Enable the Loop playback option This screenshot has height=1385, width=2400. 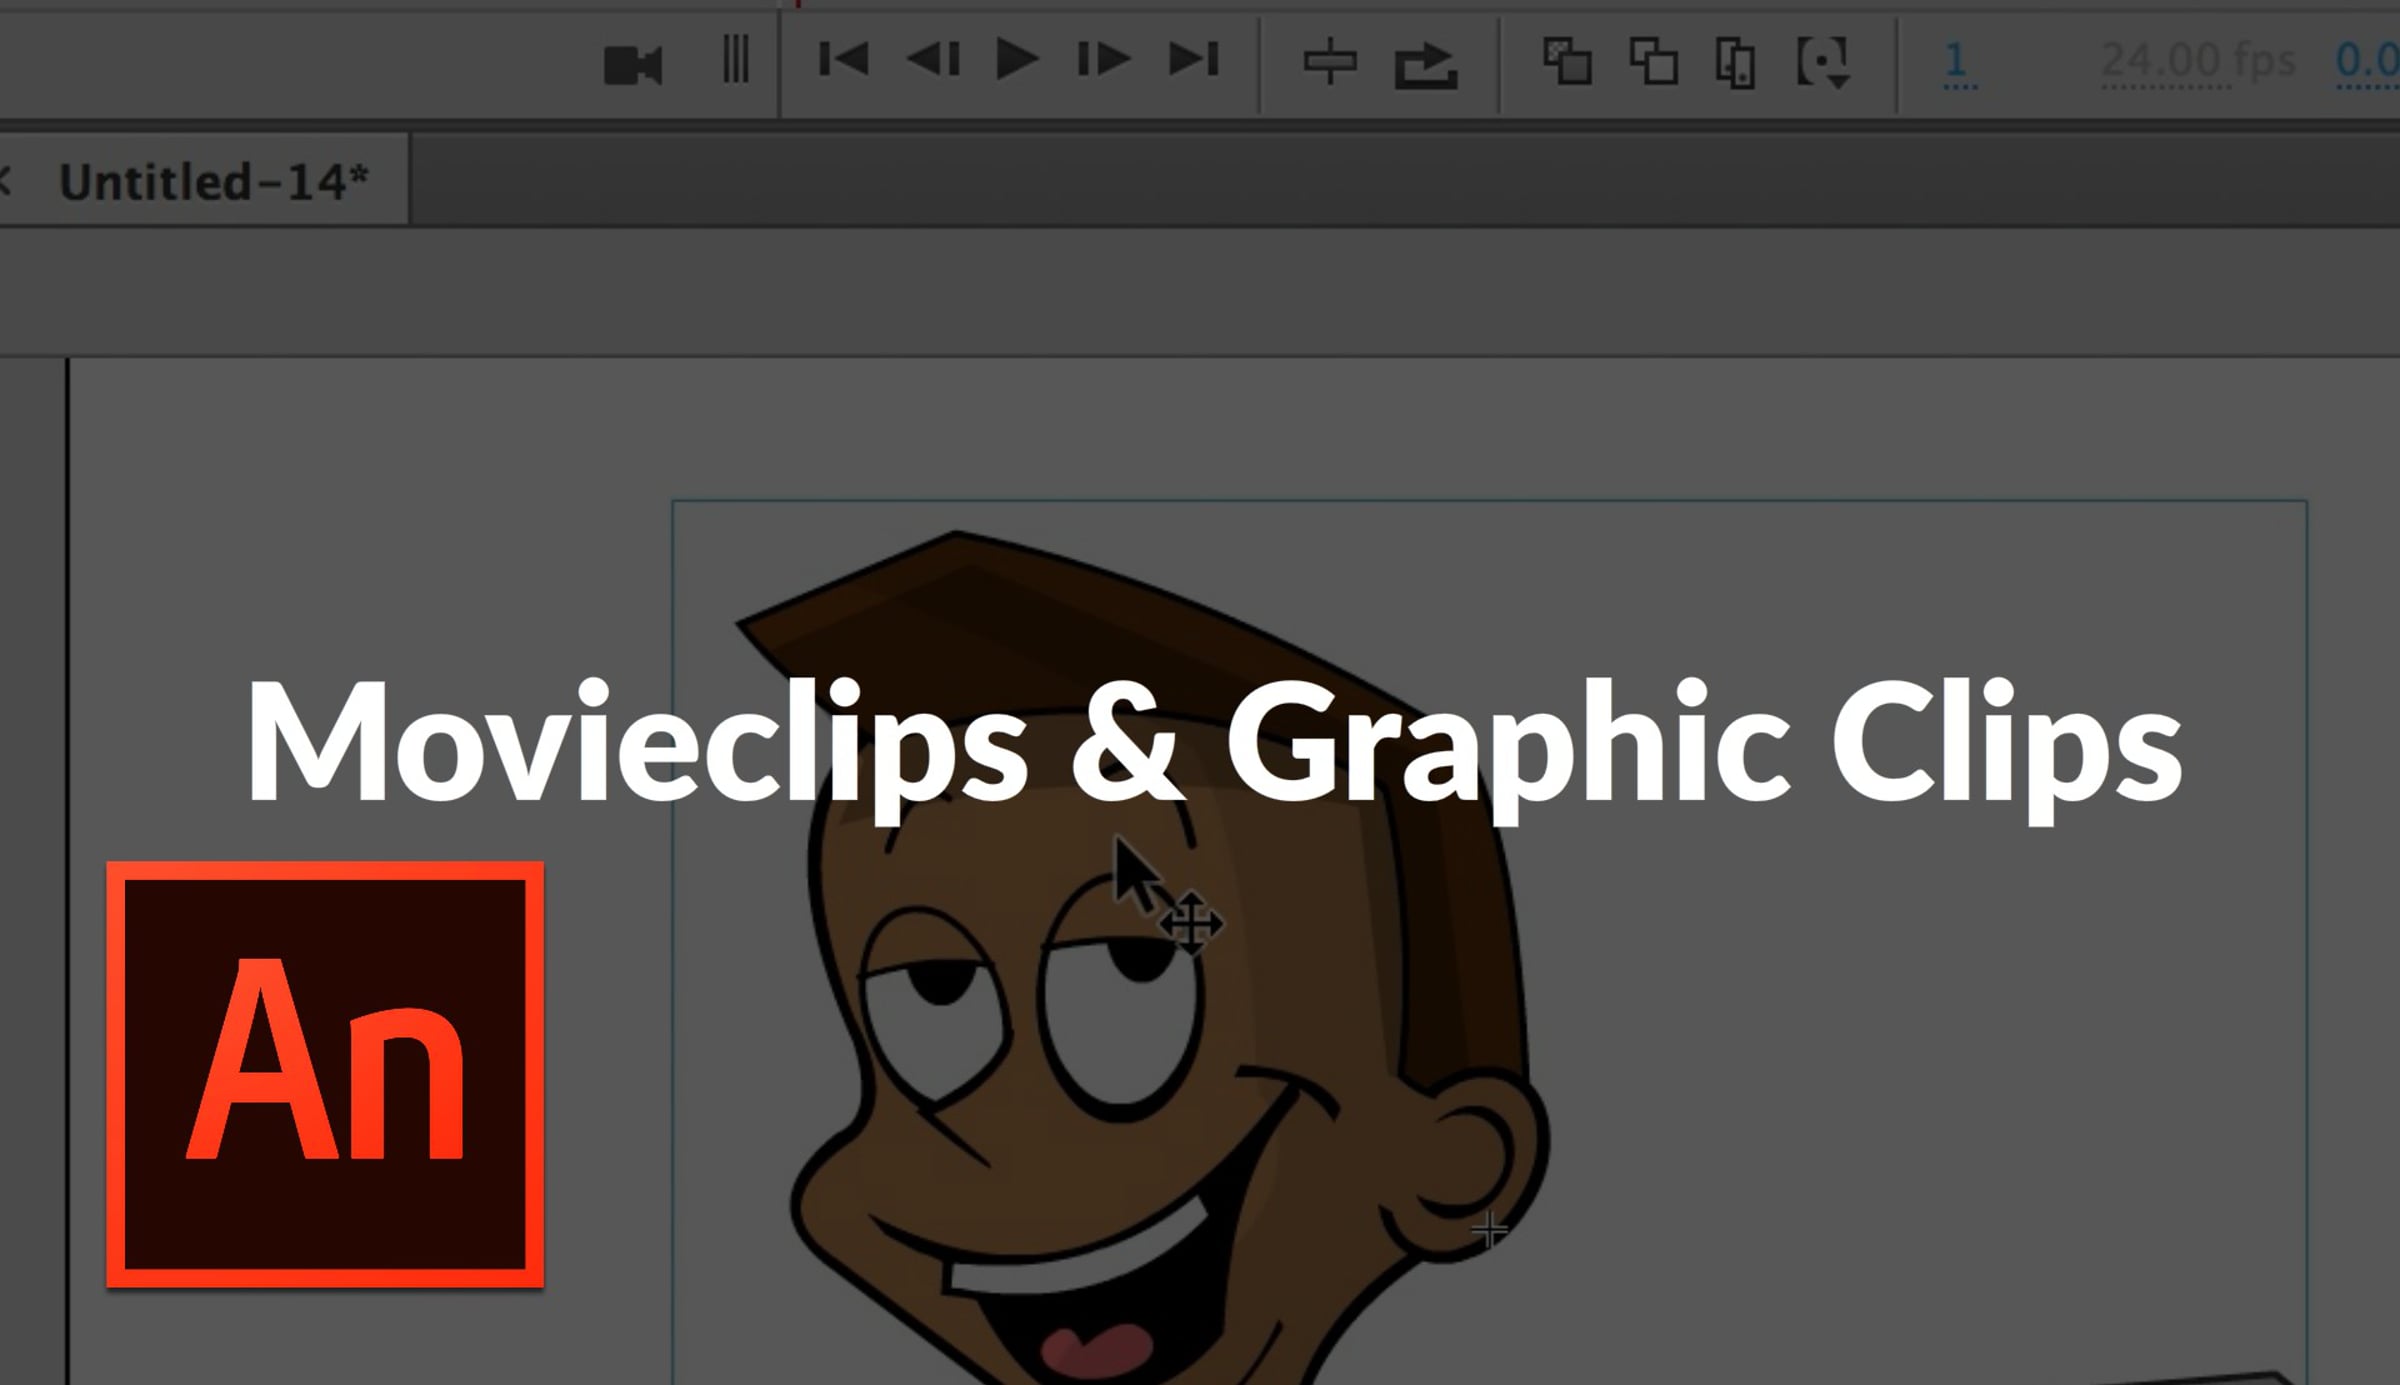1426,66
